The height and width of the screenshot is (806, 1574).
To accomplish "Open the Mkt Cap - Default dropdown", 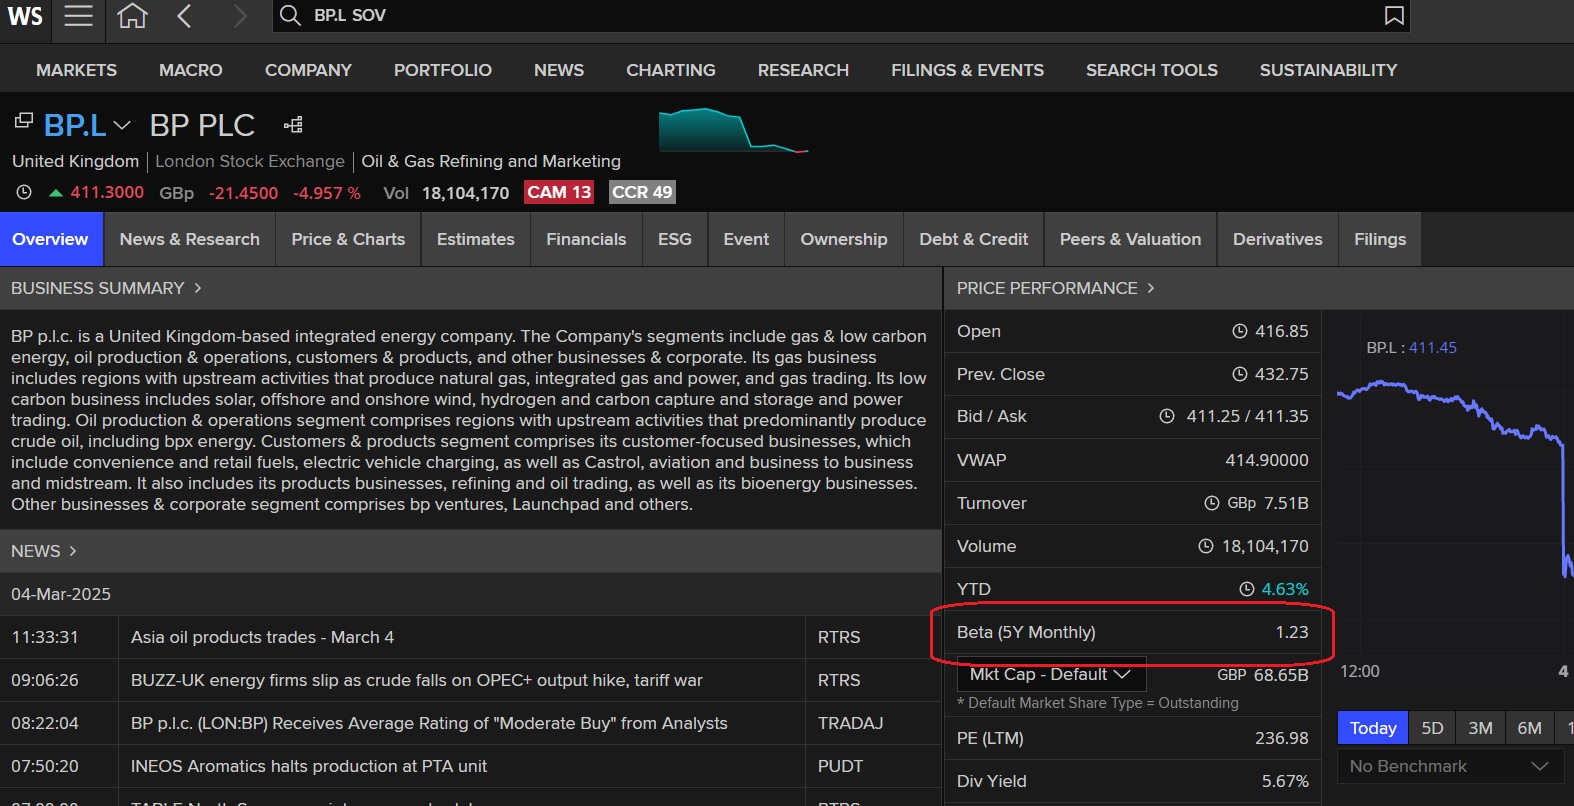I will 1050,674.
